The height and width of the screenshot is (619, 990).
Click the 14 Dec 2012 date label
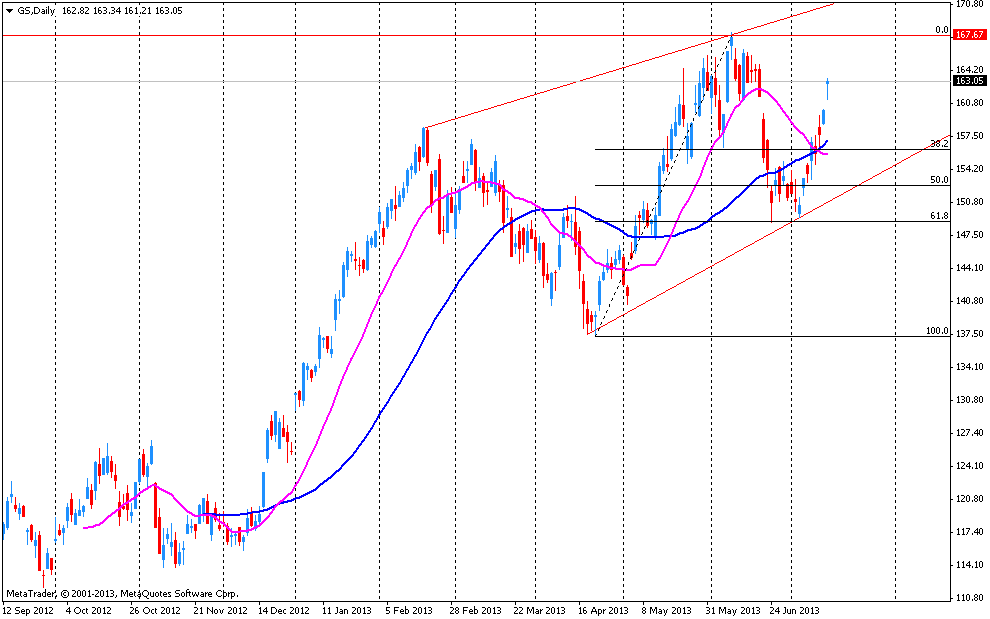[x=283, y=611]
